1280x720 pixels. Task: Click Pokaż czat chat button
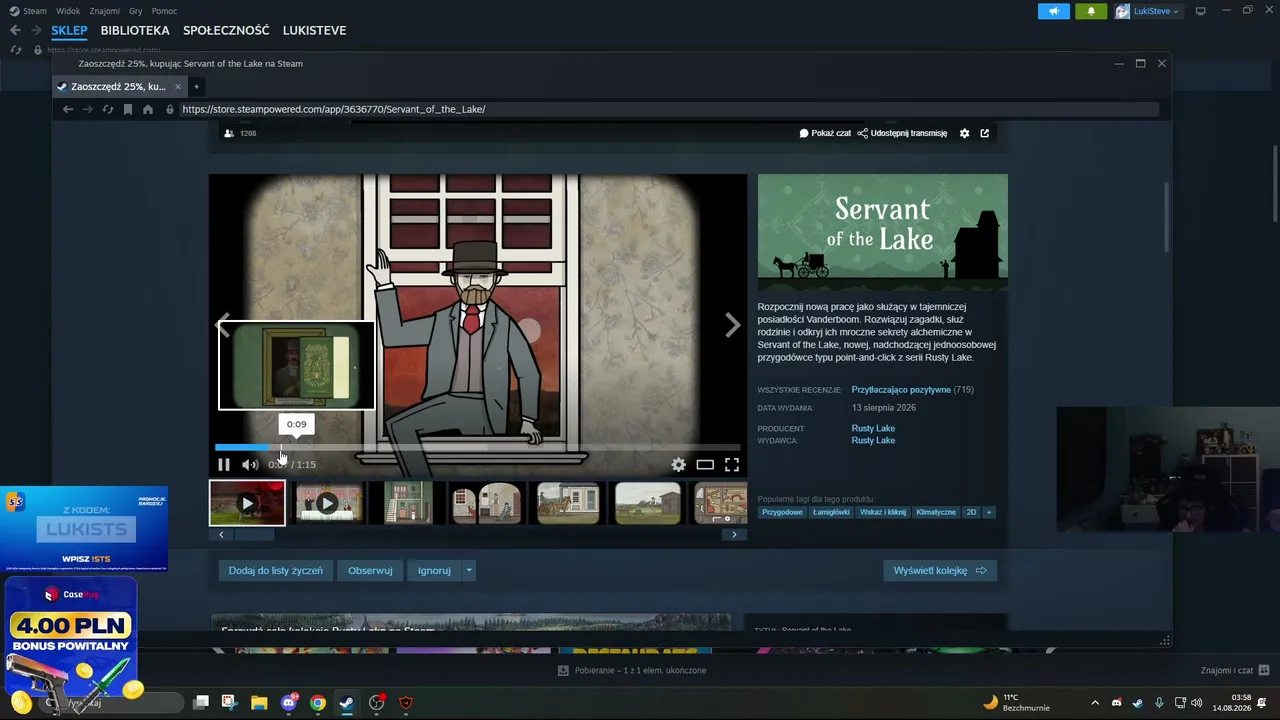[x=825, y=133]
